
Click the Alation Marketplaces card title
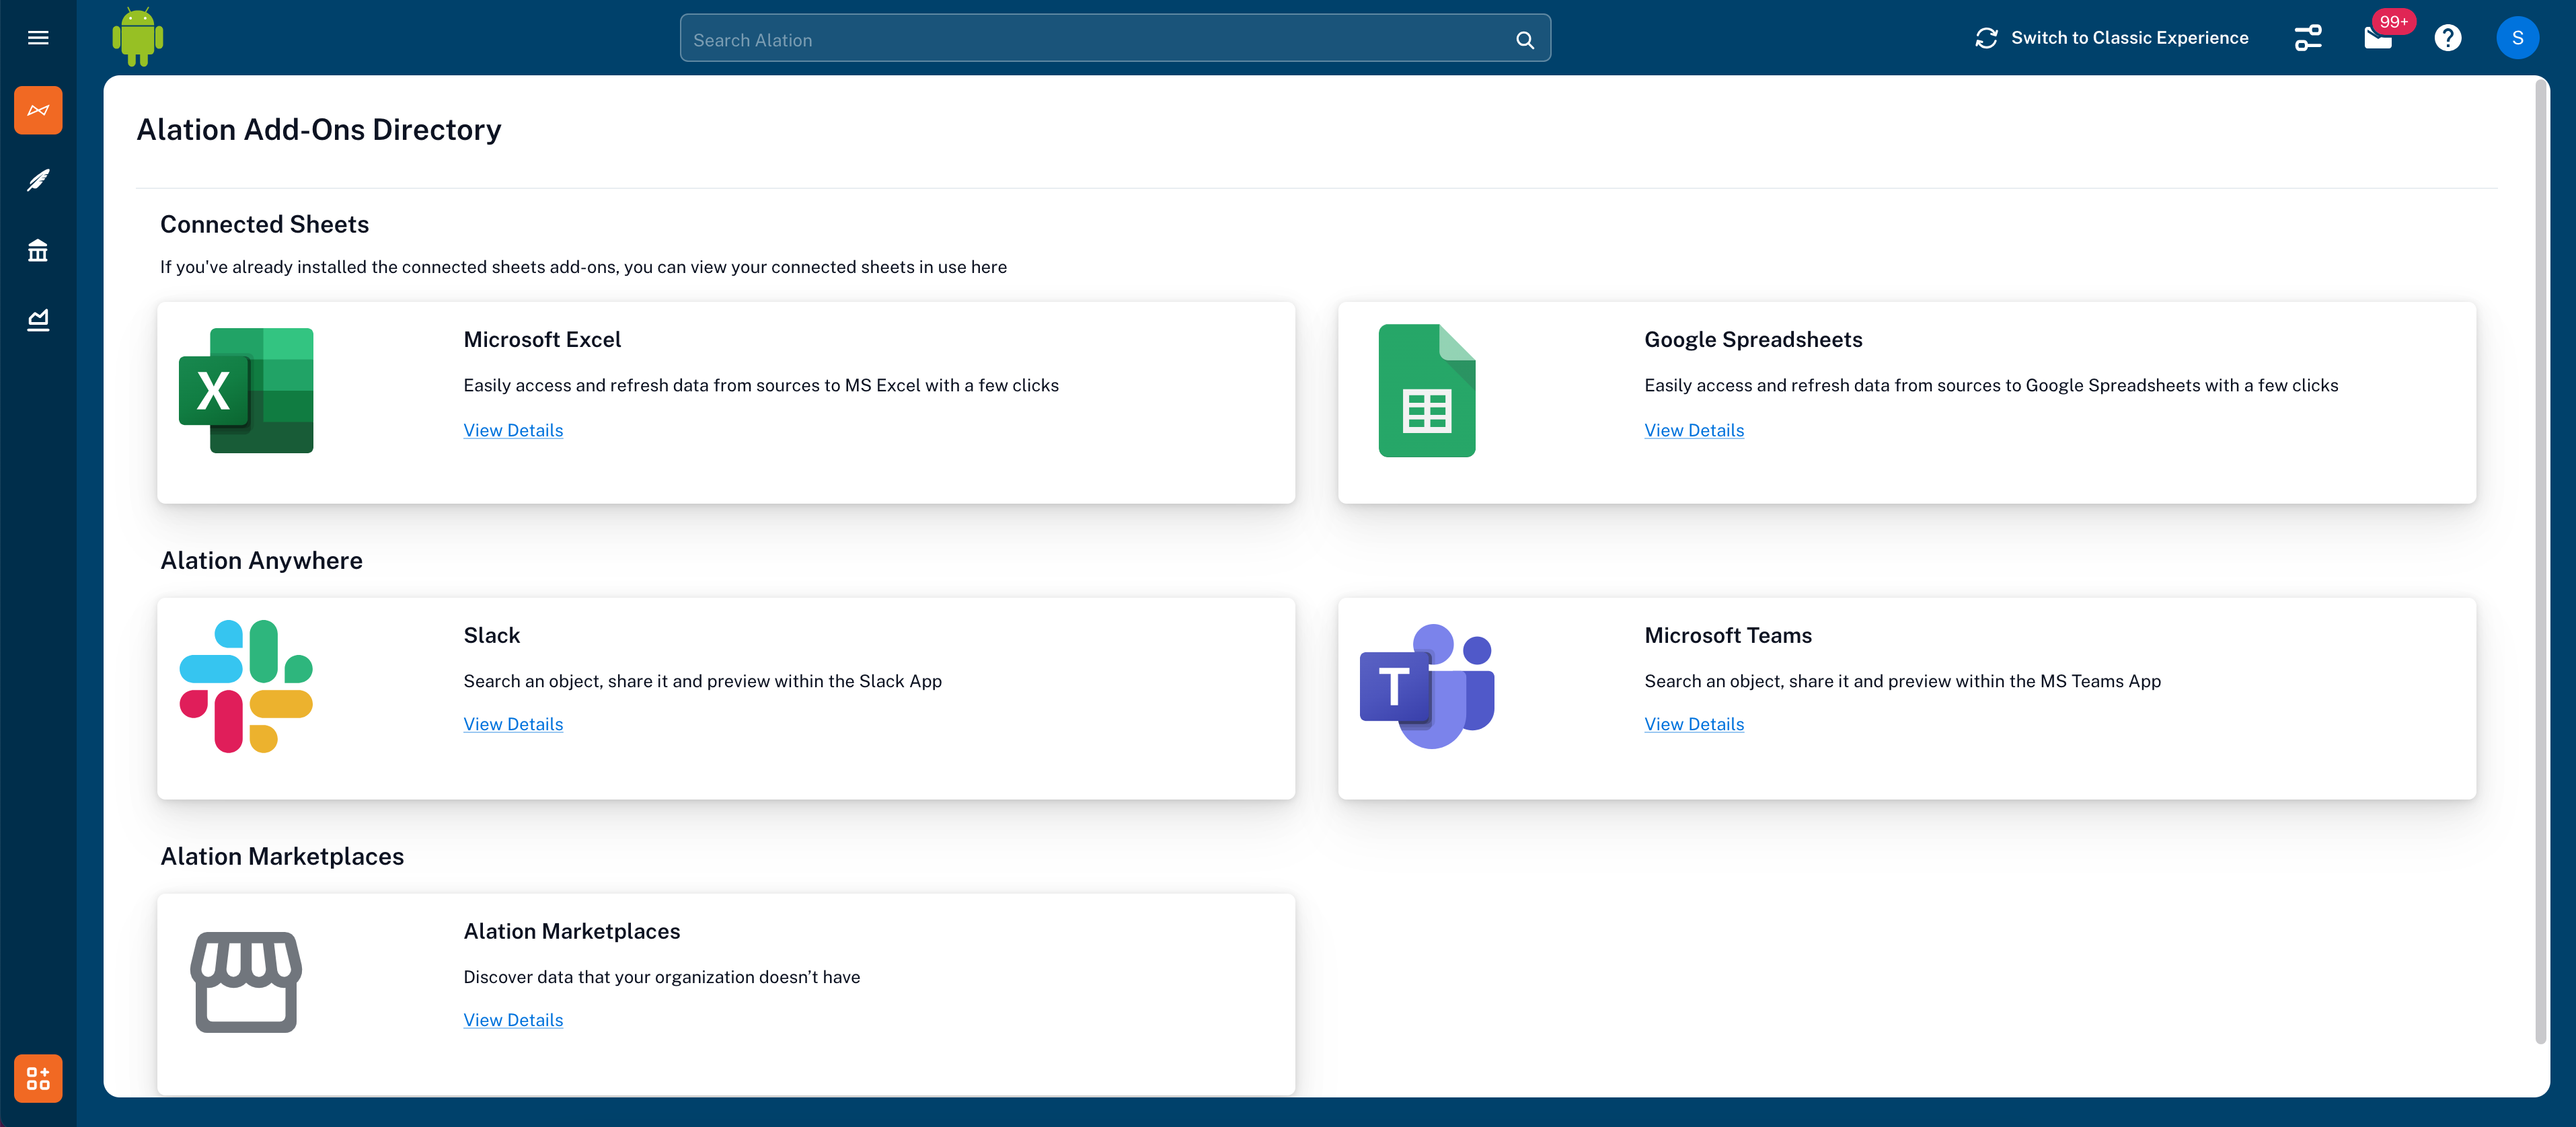(x=571, y=932)
